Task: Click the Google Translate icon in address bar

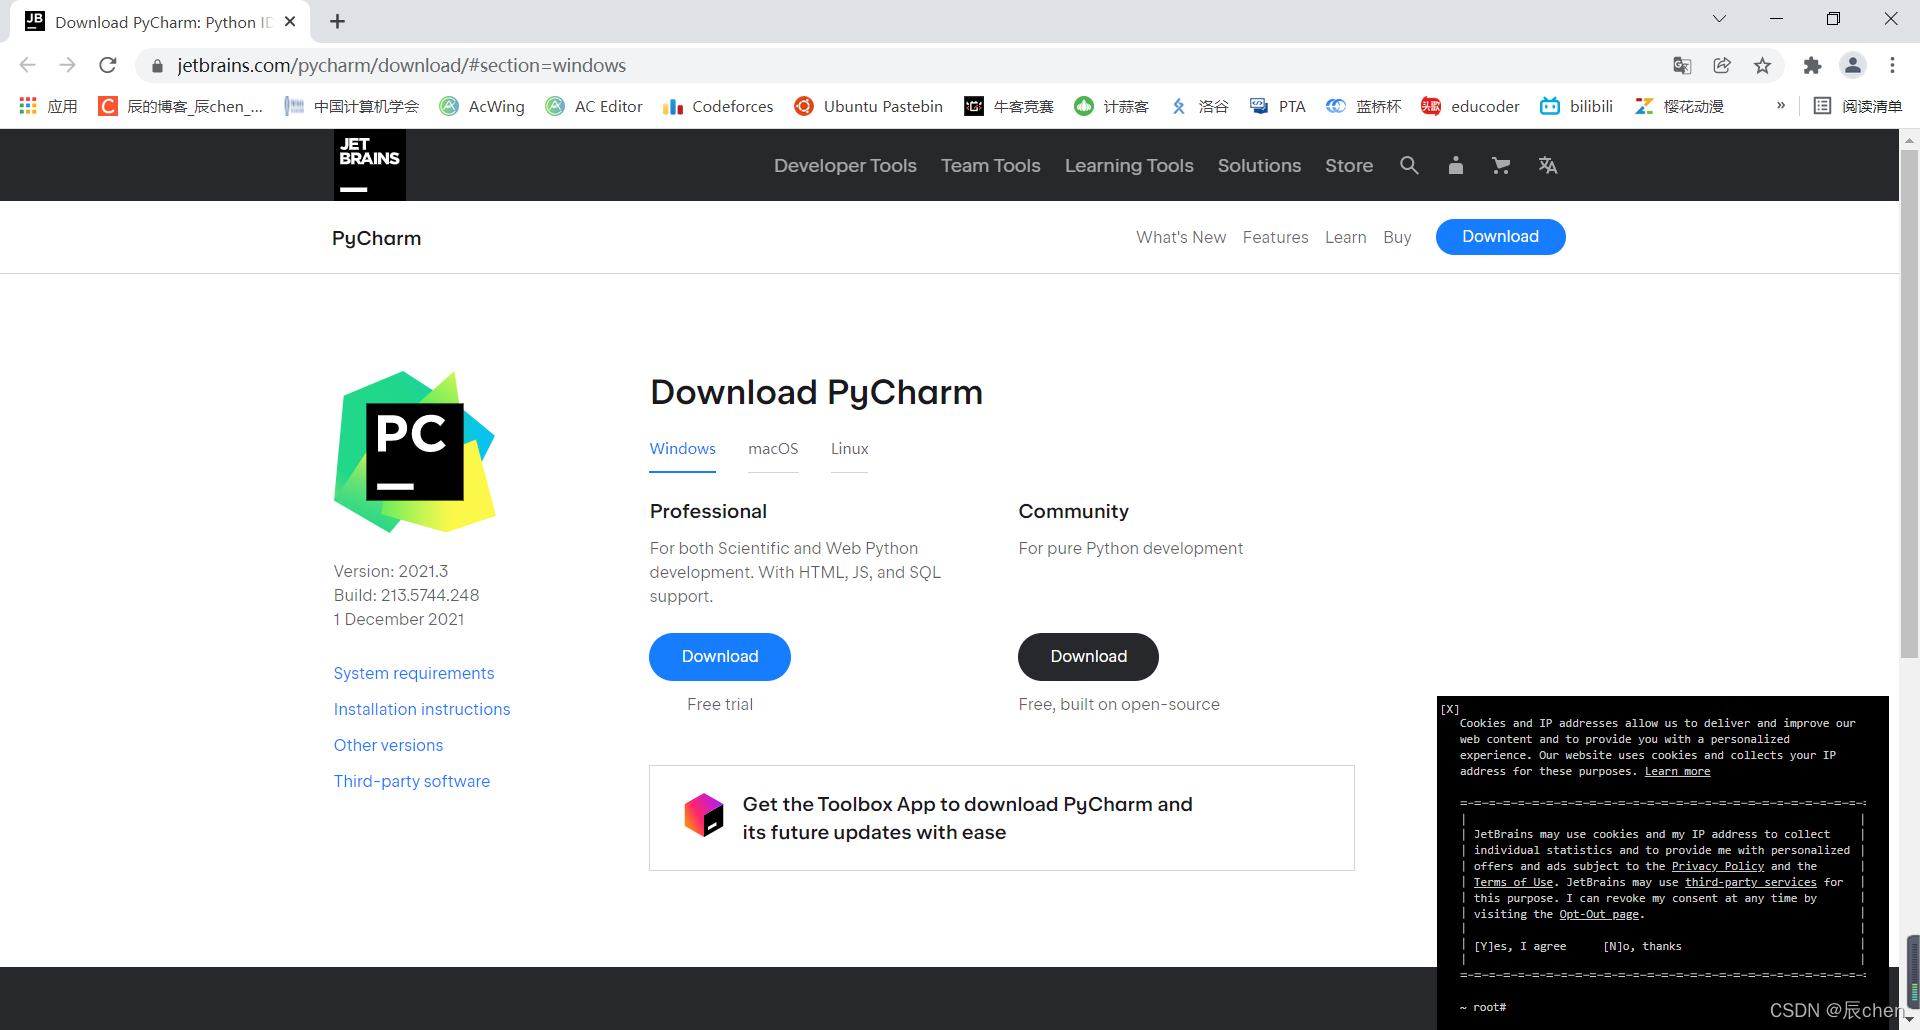Action: 1682,65
